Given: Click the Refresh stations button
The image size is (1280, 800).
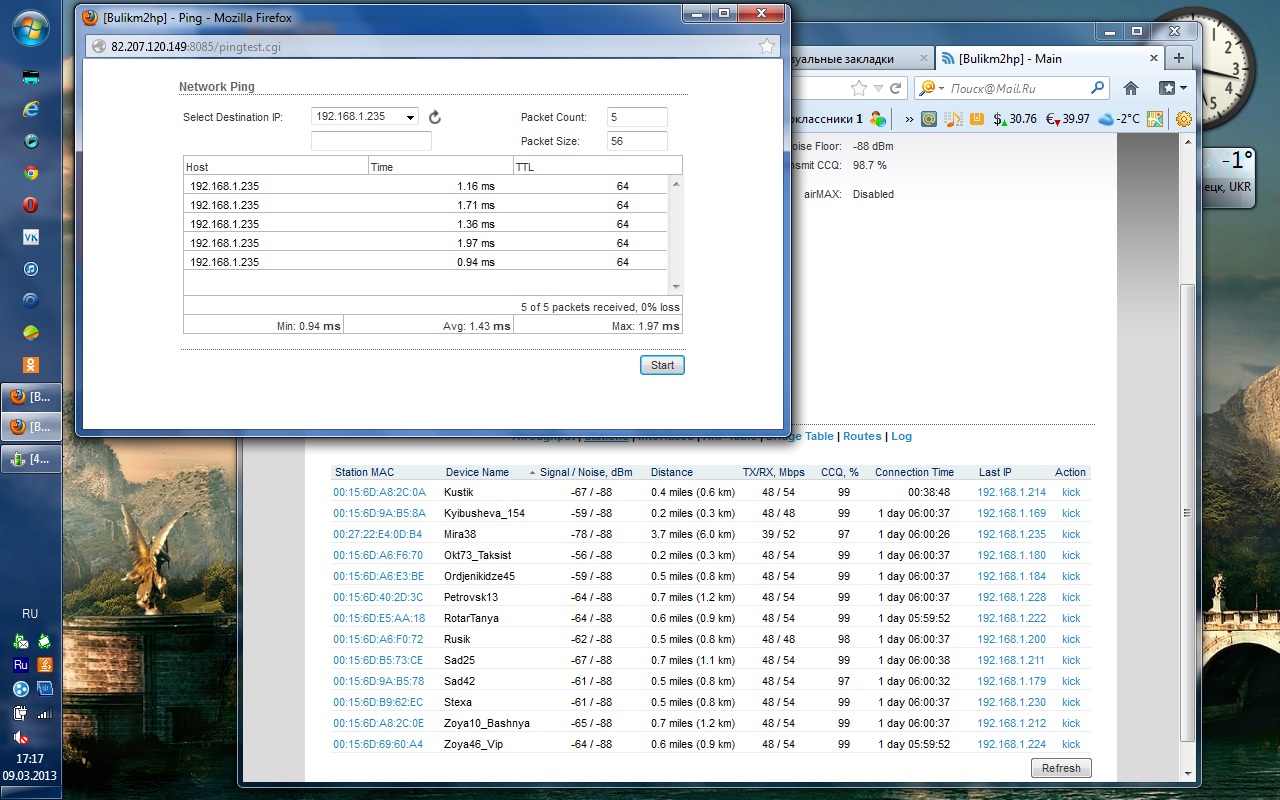Looking at the screenshot, I should 1061,768.
